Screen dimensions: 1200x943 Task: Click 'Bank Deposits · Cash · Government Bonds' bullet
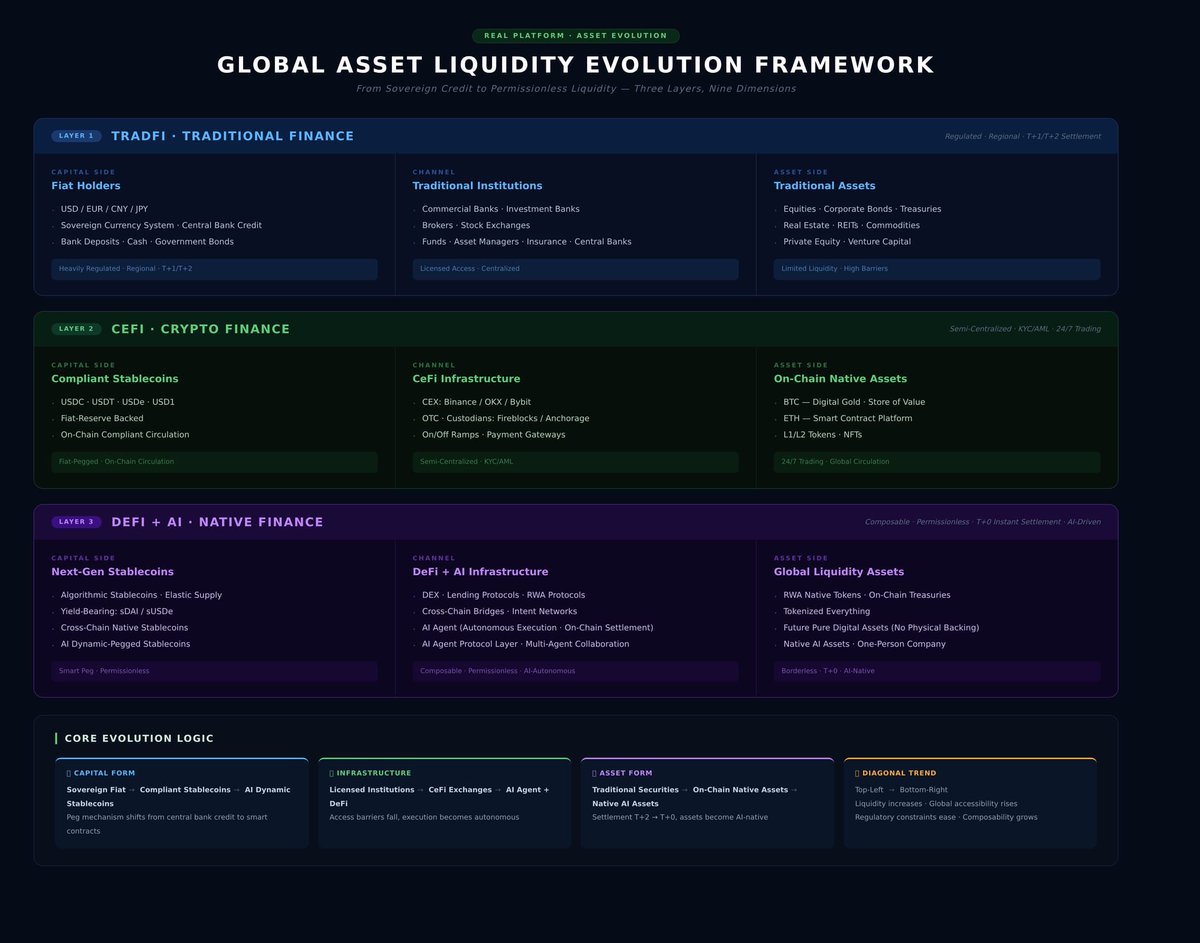click(x=147, y=242)
